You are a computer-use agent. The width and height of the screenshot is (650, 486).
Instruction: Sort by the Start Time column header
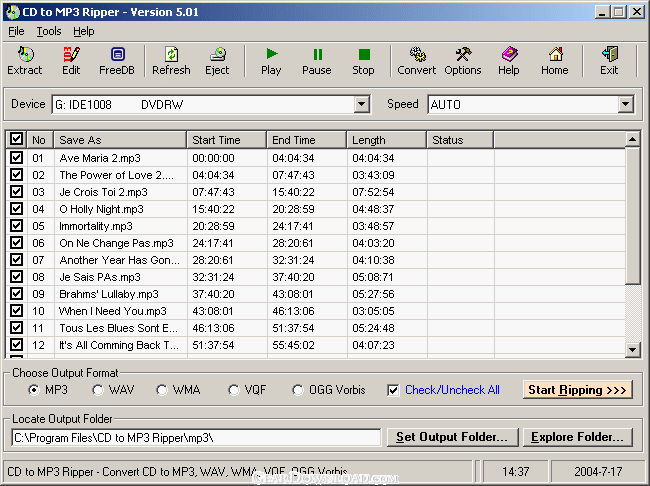point(226,140)
